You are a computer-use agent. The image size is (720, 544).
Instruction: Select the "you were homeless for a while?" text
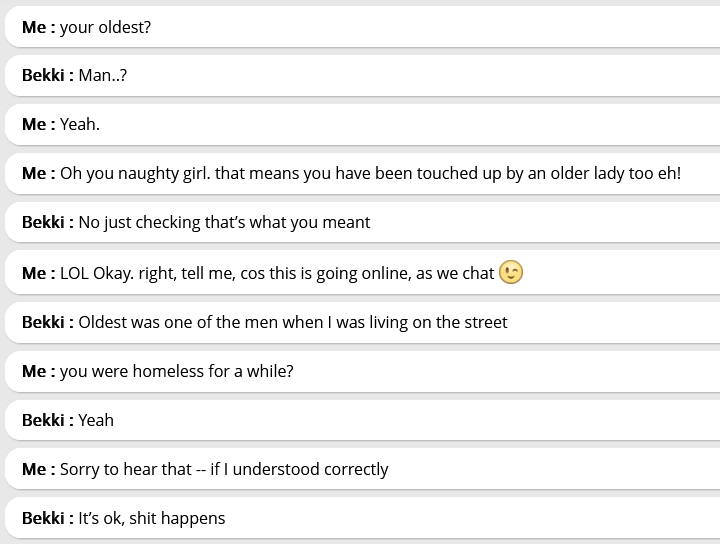click(176, 371)
